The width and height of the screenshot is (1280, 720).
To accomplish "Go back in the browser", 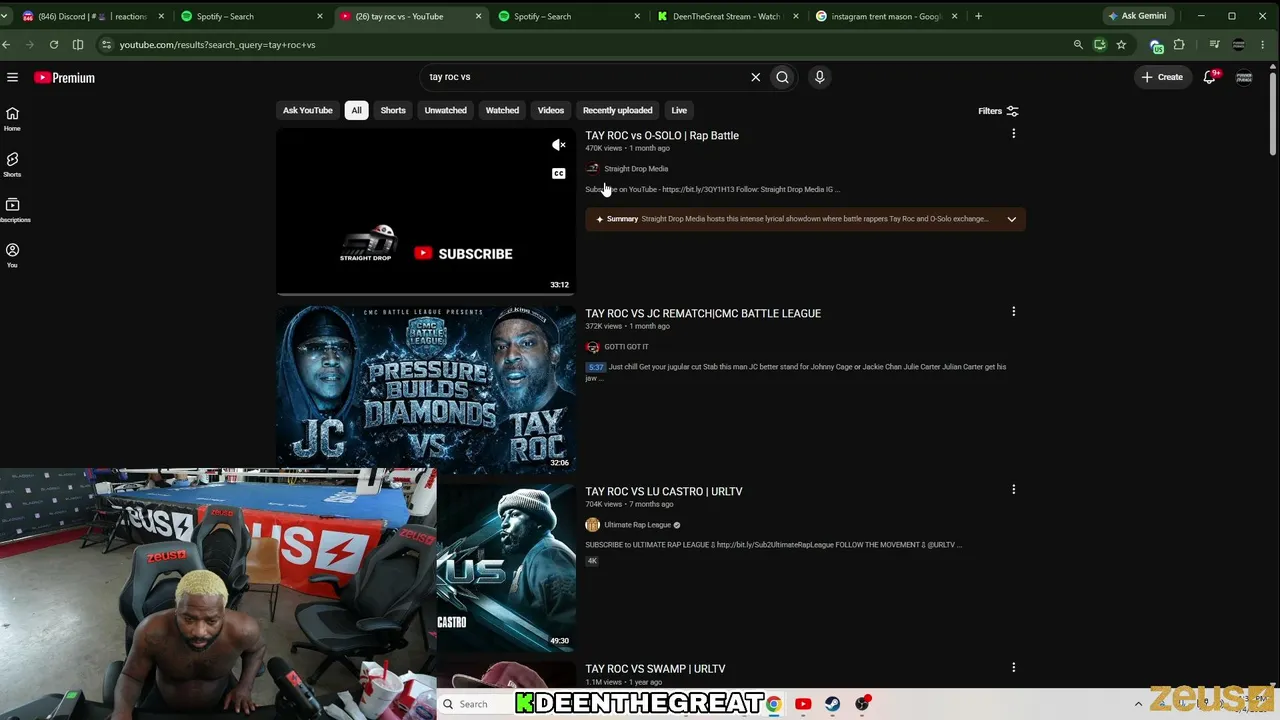I will click(6, 45).
